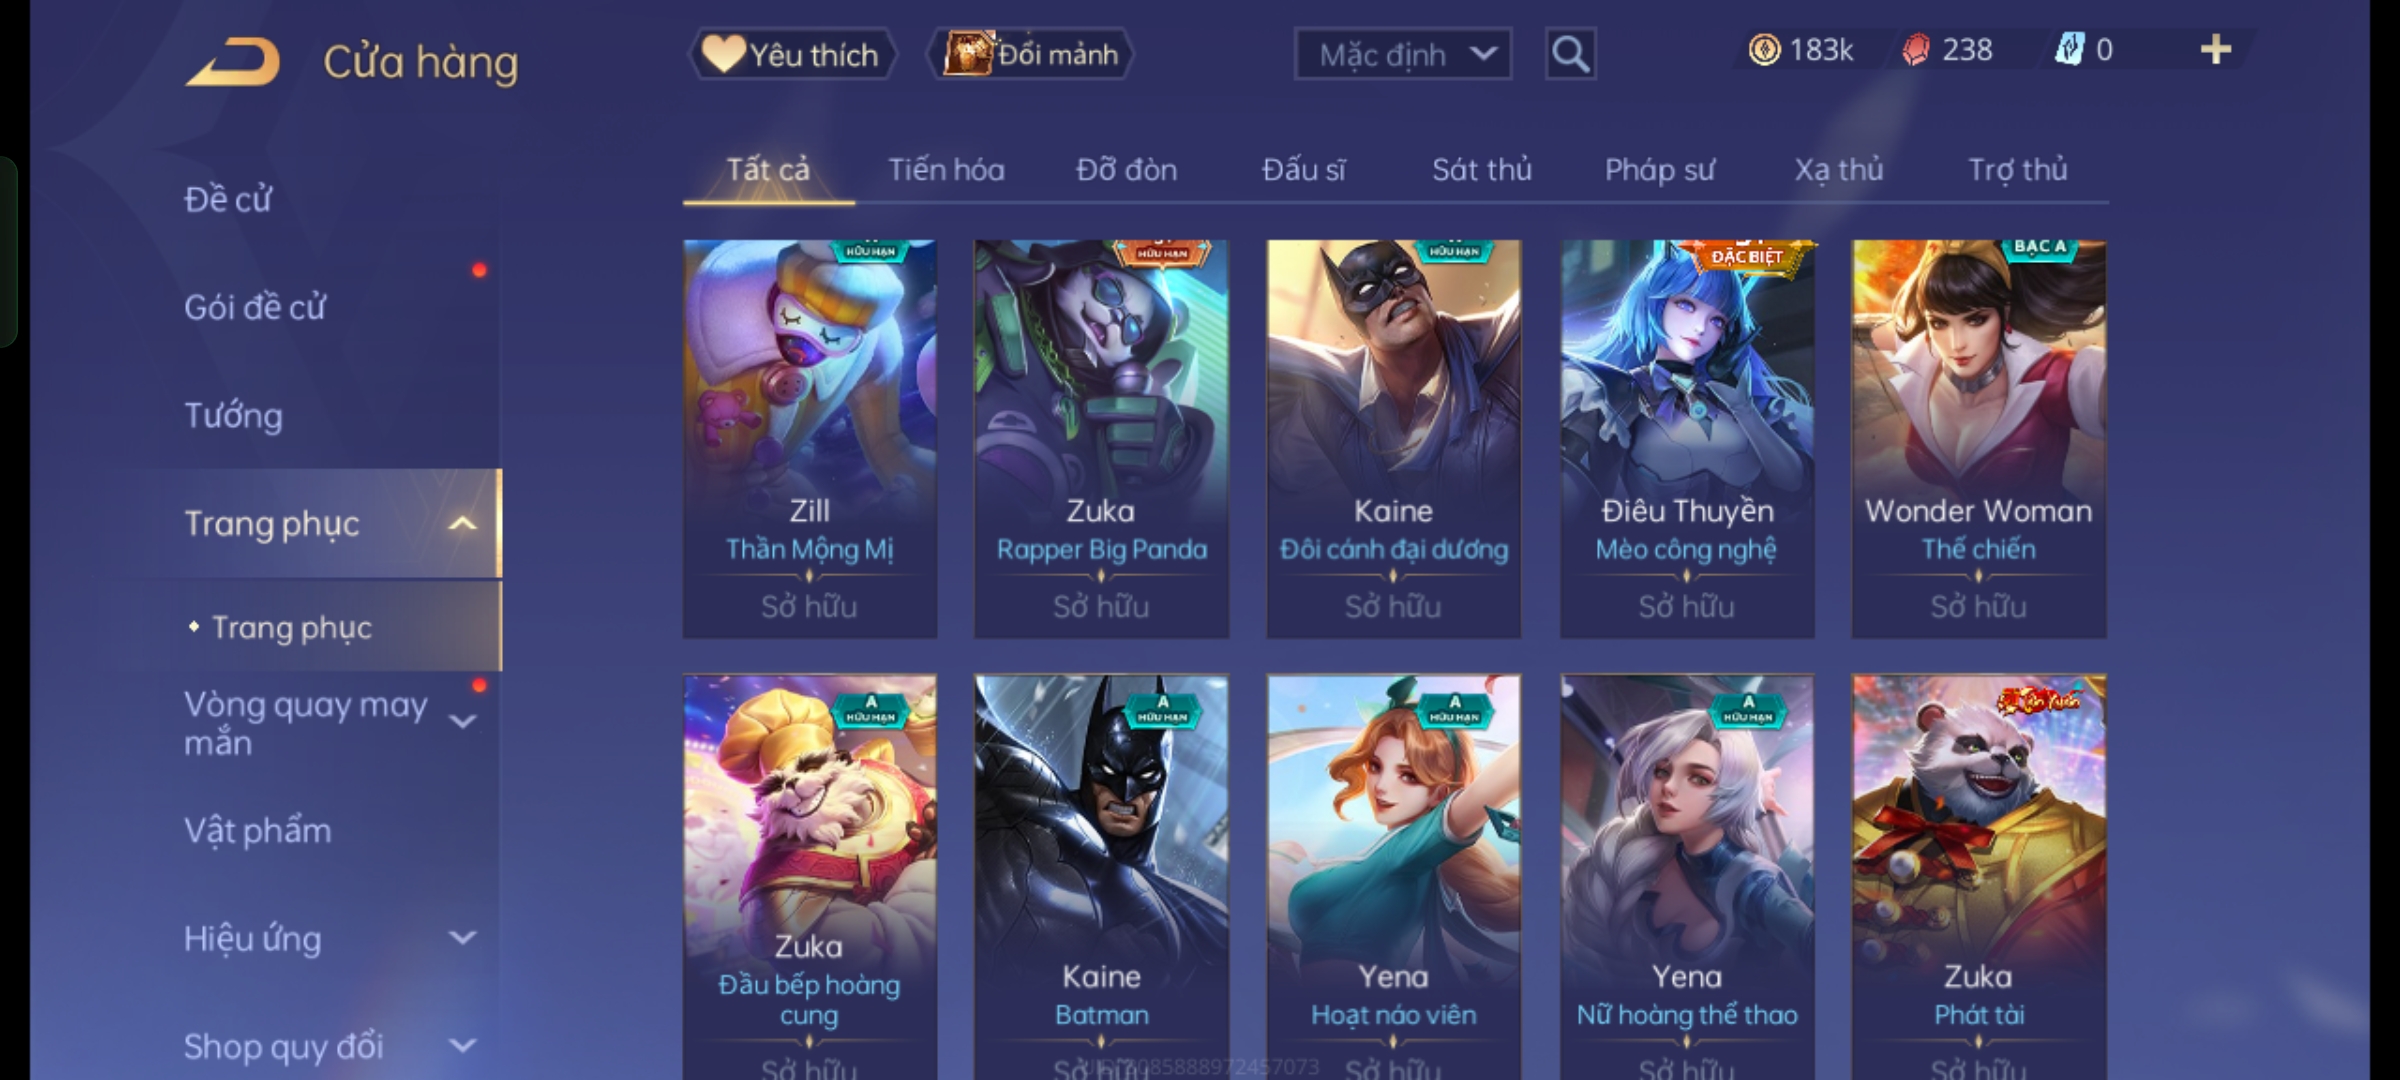This screenshot has height=1080, width=2400.
Task: Tap the plus icon to add currency
Action: point(2216,50)
